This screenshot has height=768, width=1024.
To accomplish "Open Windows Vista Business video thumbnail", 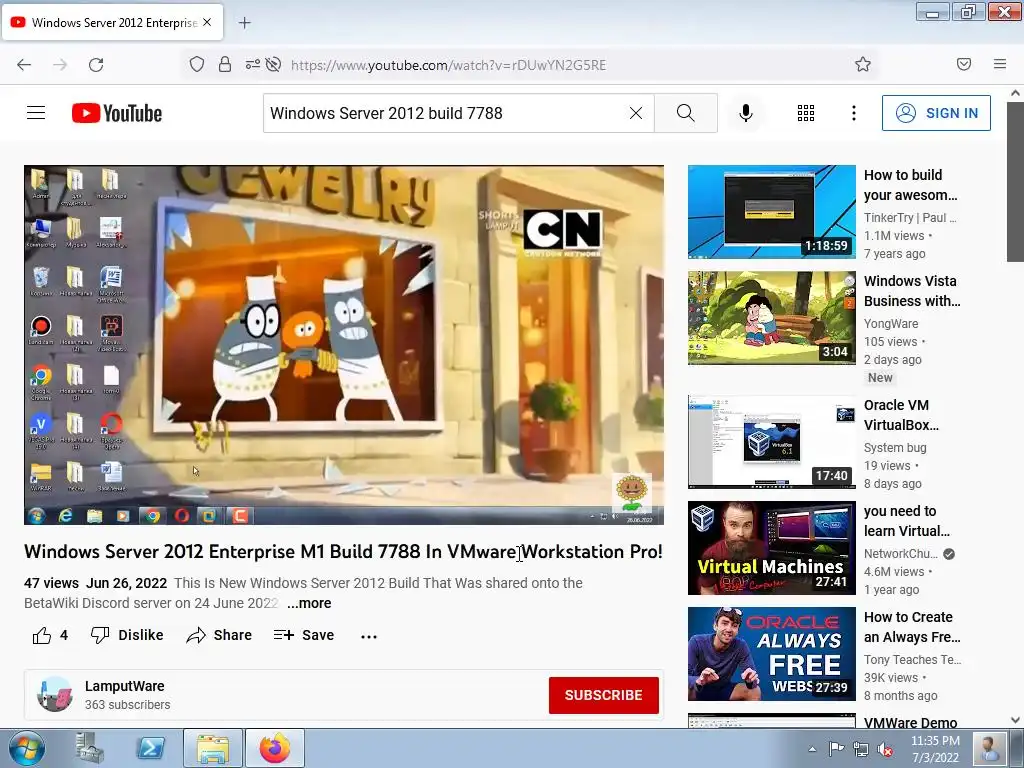I will pos(771,317).
